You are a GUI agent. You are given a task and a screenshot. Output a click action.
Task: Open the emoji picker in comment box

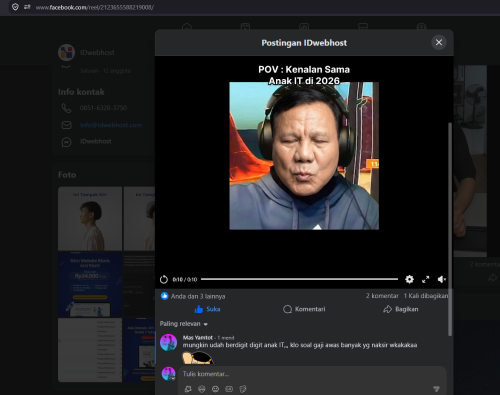click(215, 389)
